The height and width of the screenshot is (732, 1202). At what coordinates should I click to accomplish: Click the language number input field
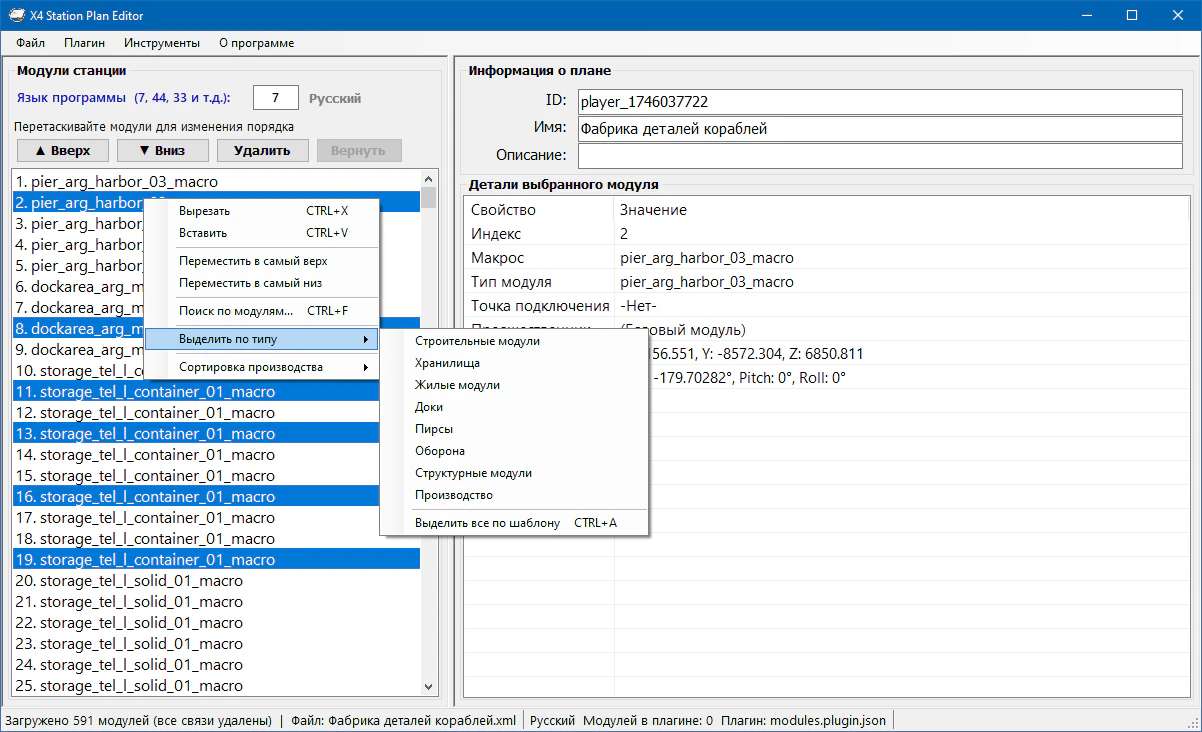(x=276, y=98)
